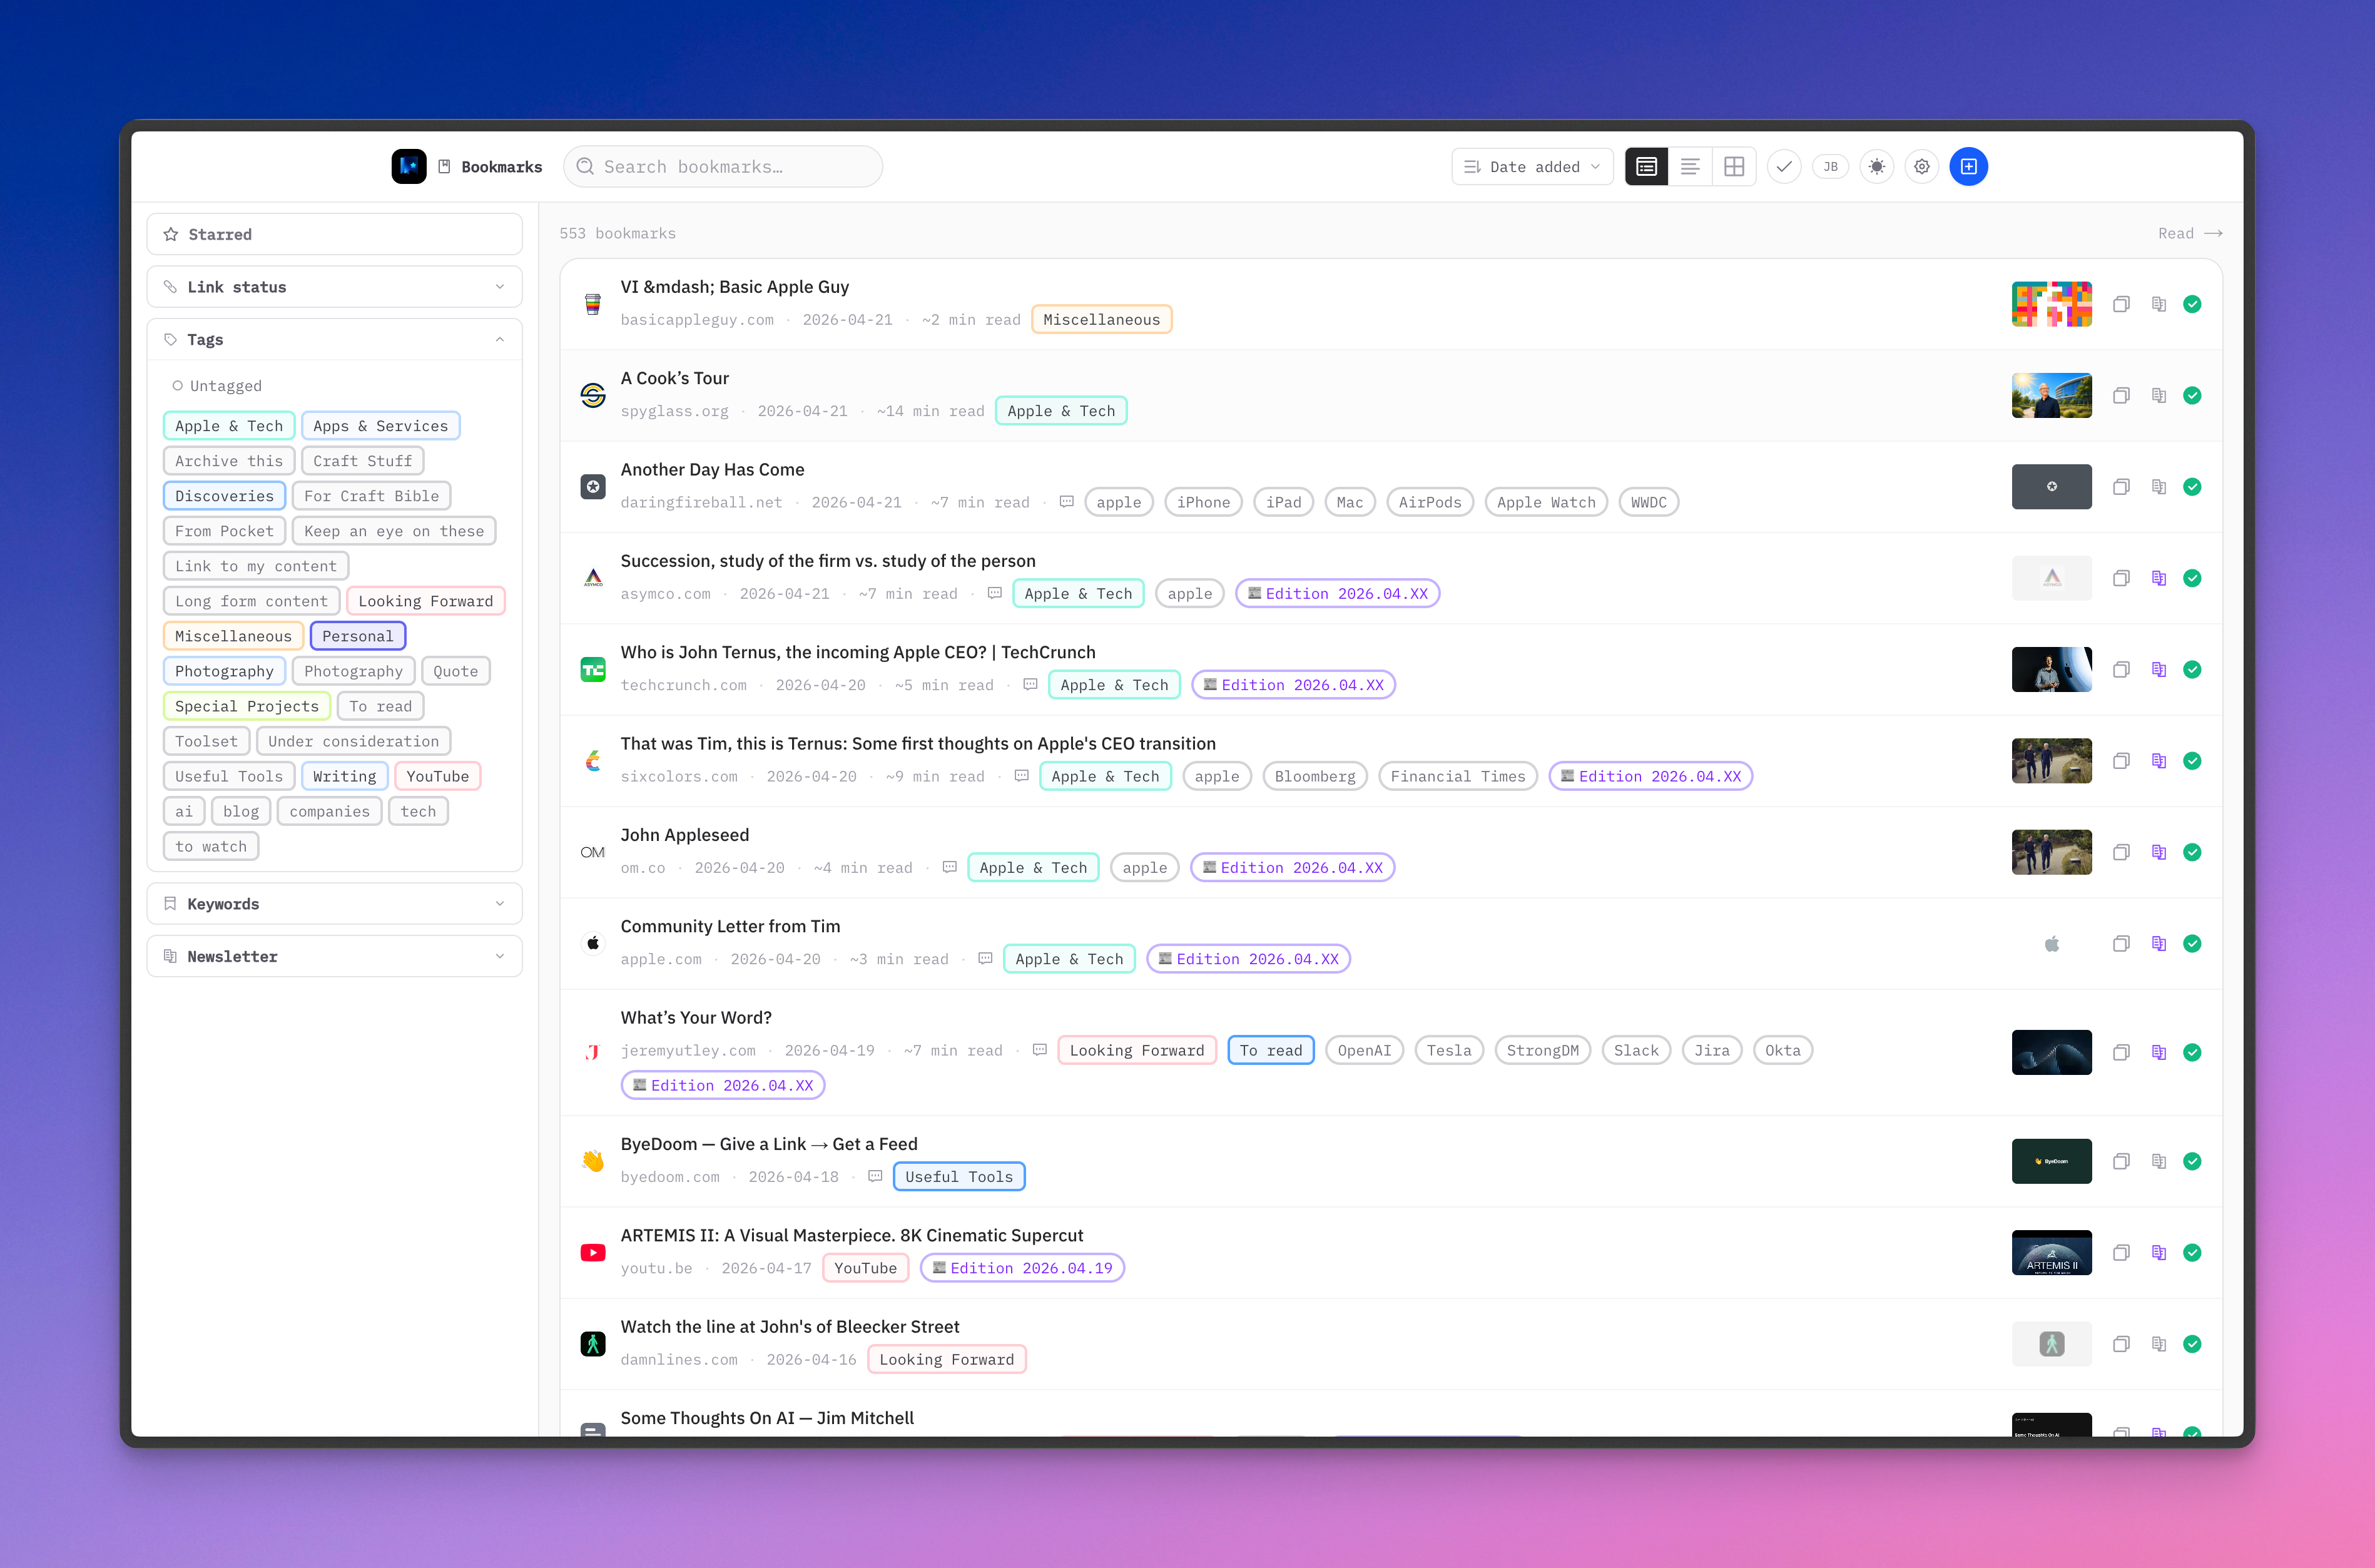Toggle green read check on John Appleseed
This screenshot has height=1568, width=2375.
(2192, 852)
